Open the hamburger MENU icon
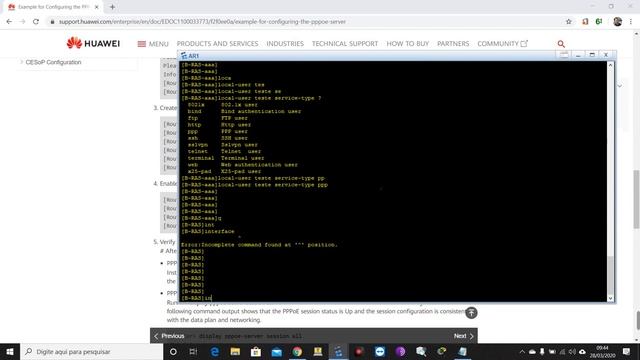Viewport: 640px width, 360px height. (142, 44)
